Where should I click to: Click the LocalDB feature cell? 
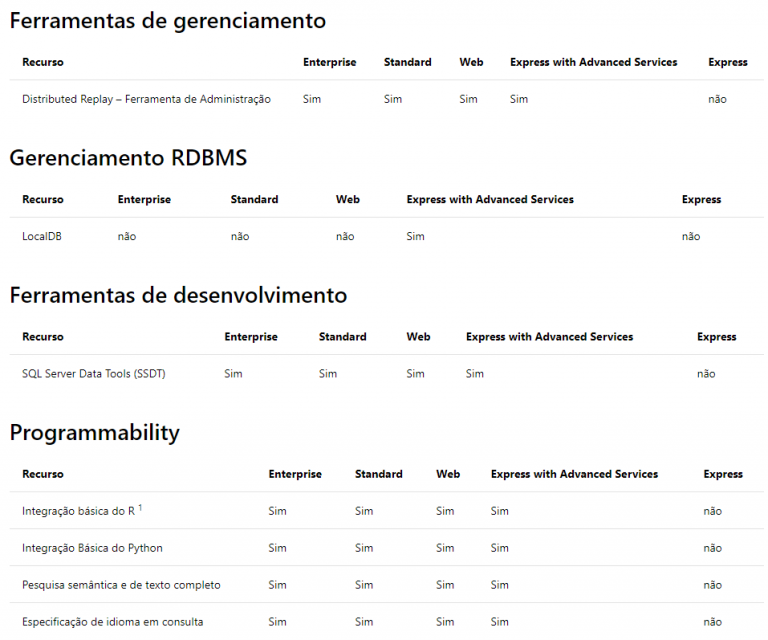(42, 237)
